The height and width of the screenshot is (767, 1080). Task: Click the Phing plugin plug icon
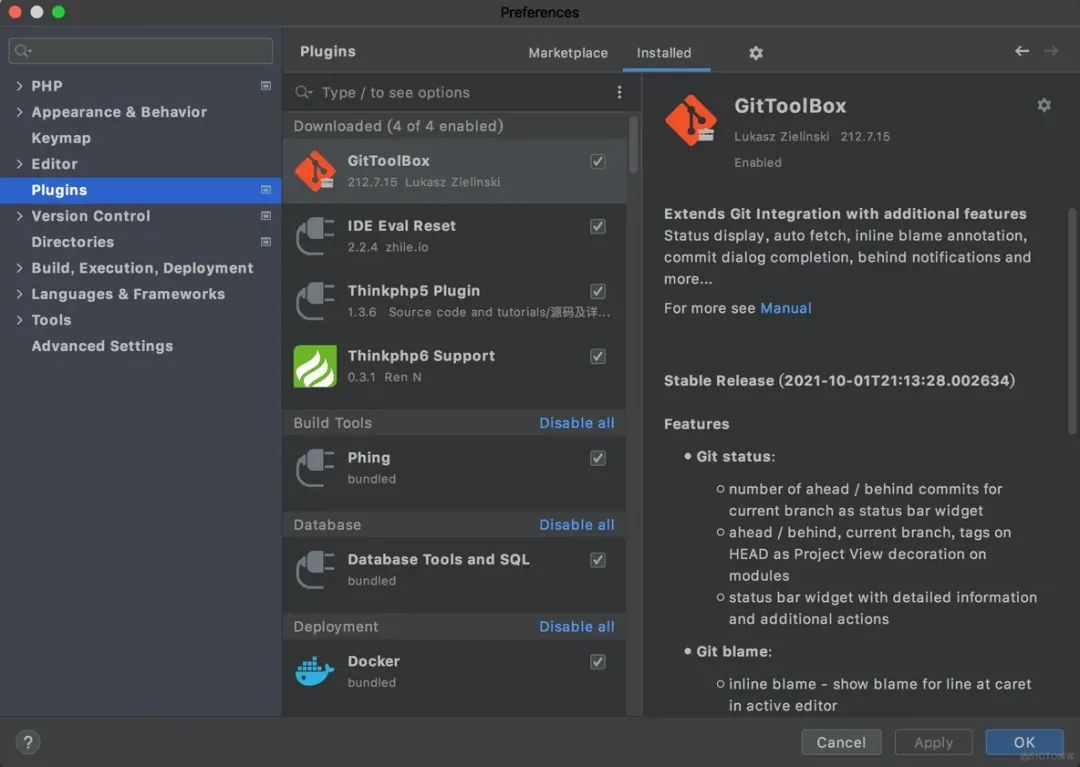pos(315,467)
